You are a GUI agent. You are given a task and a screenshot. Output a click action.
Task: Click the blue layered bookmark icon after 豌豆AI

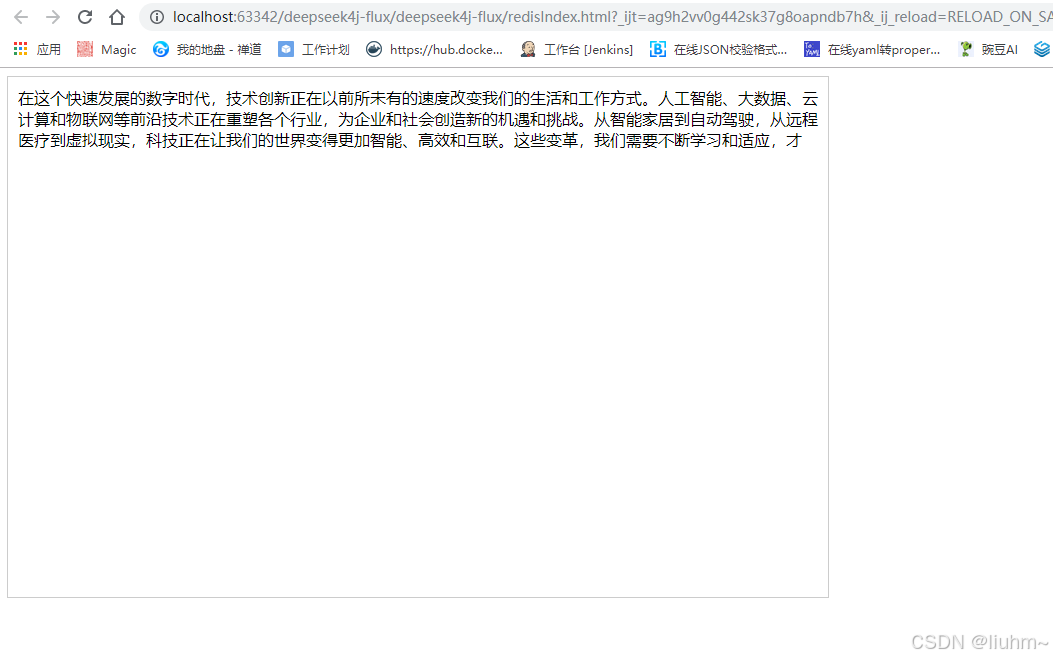click(1042, 49)
